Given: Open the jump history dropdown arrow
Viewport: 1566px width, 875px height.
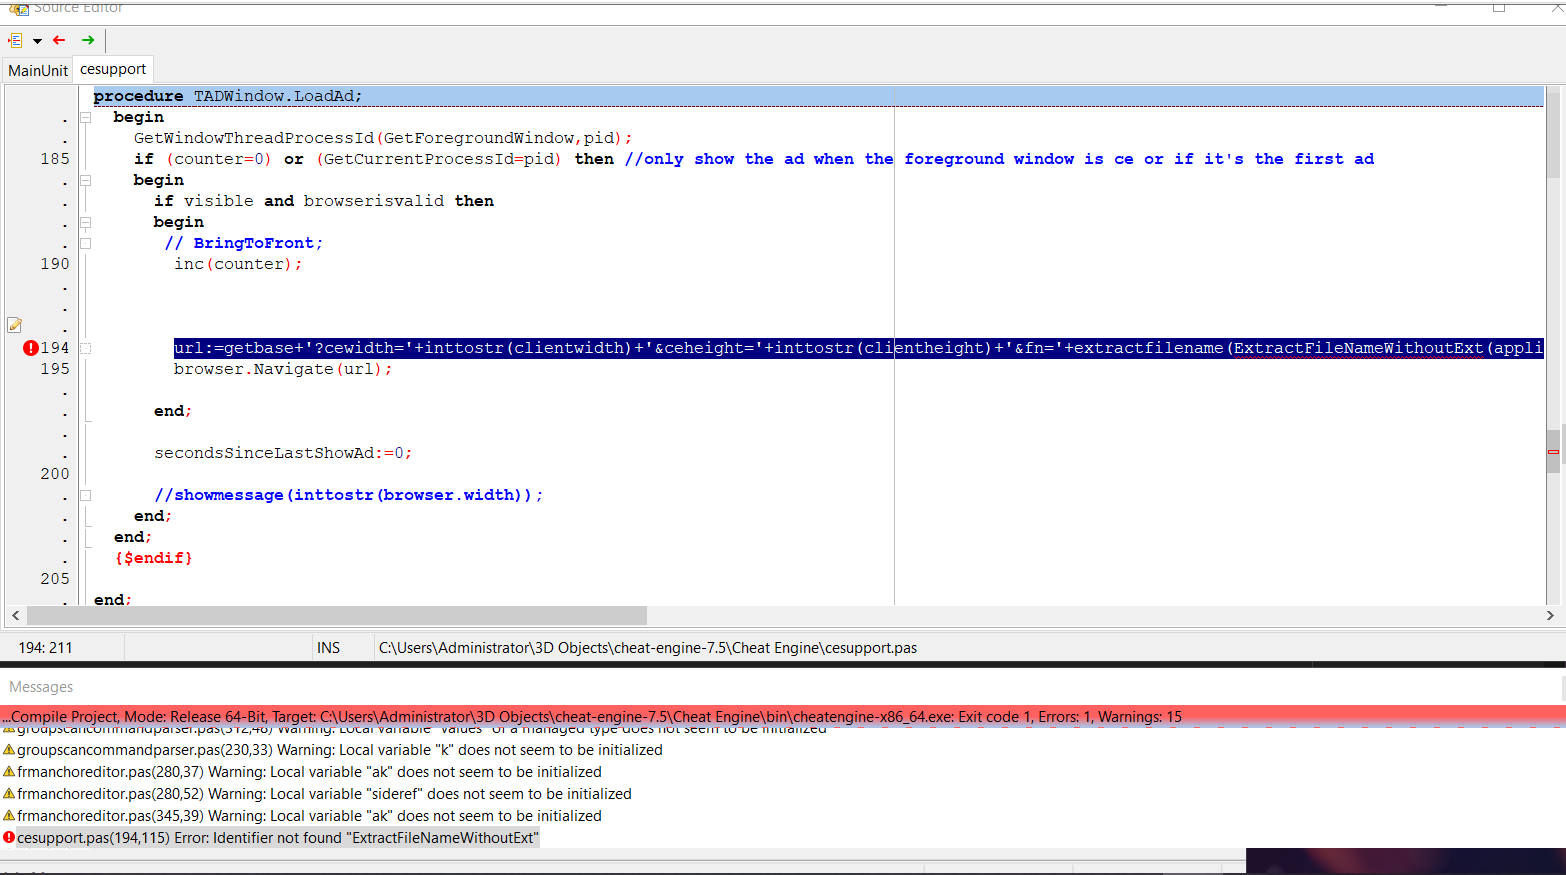Looking at the screenshot, I should point(37,41).
